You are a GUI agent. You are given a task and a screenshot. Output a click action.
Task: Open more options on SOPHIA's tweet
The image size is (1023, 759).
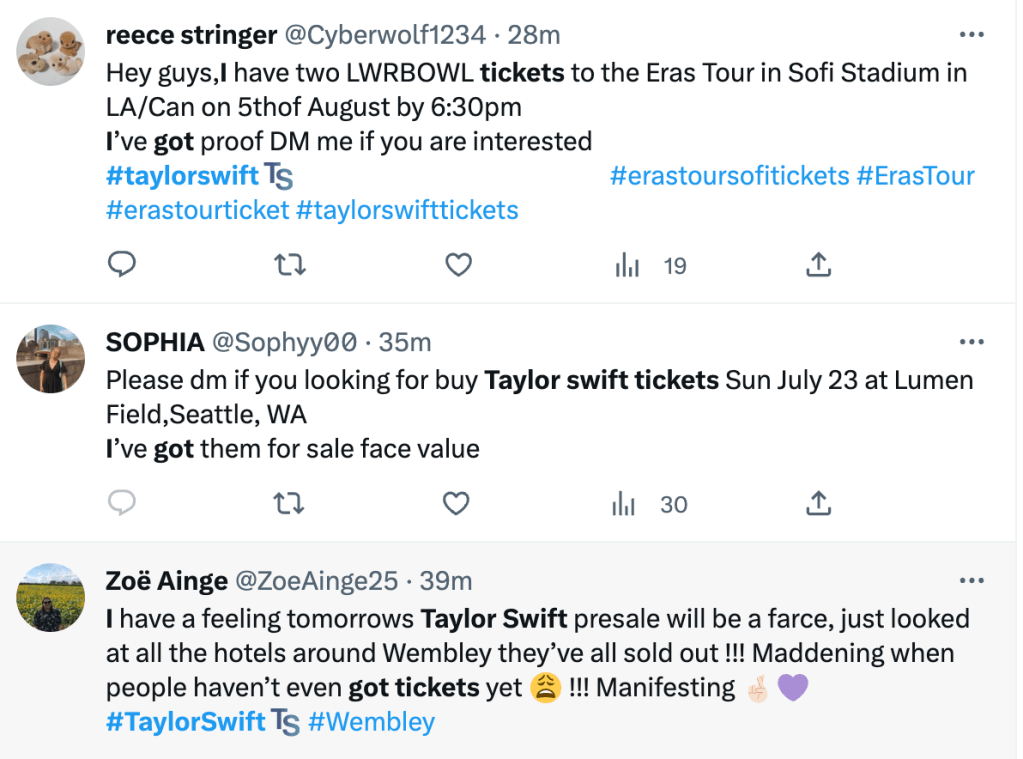[x=971, y=342]
